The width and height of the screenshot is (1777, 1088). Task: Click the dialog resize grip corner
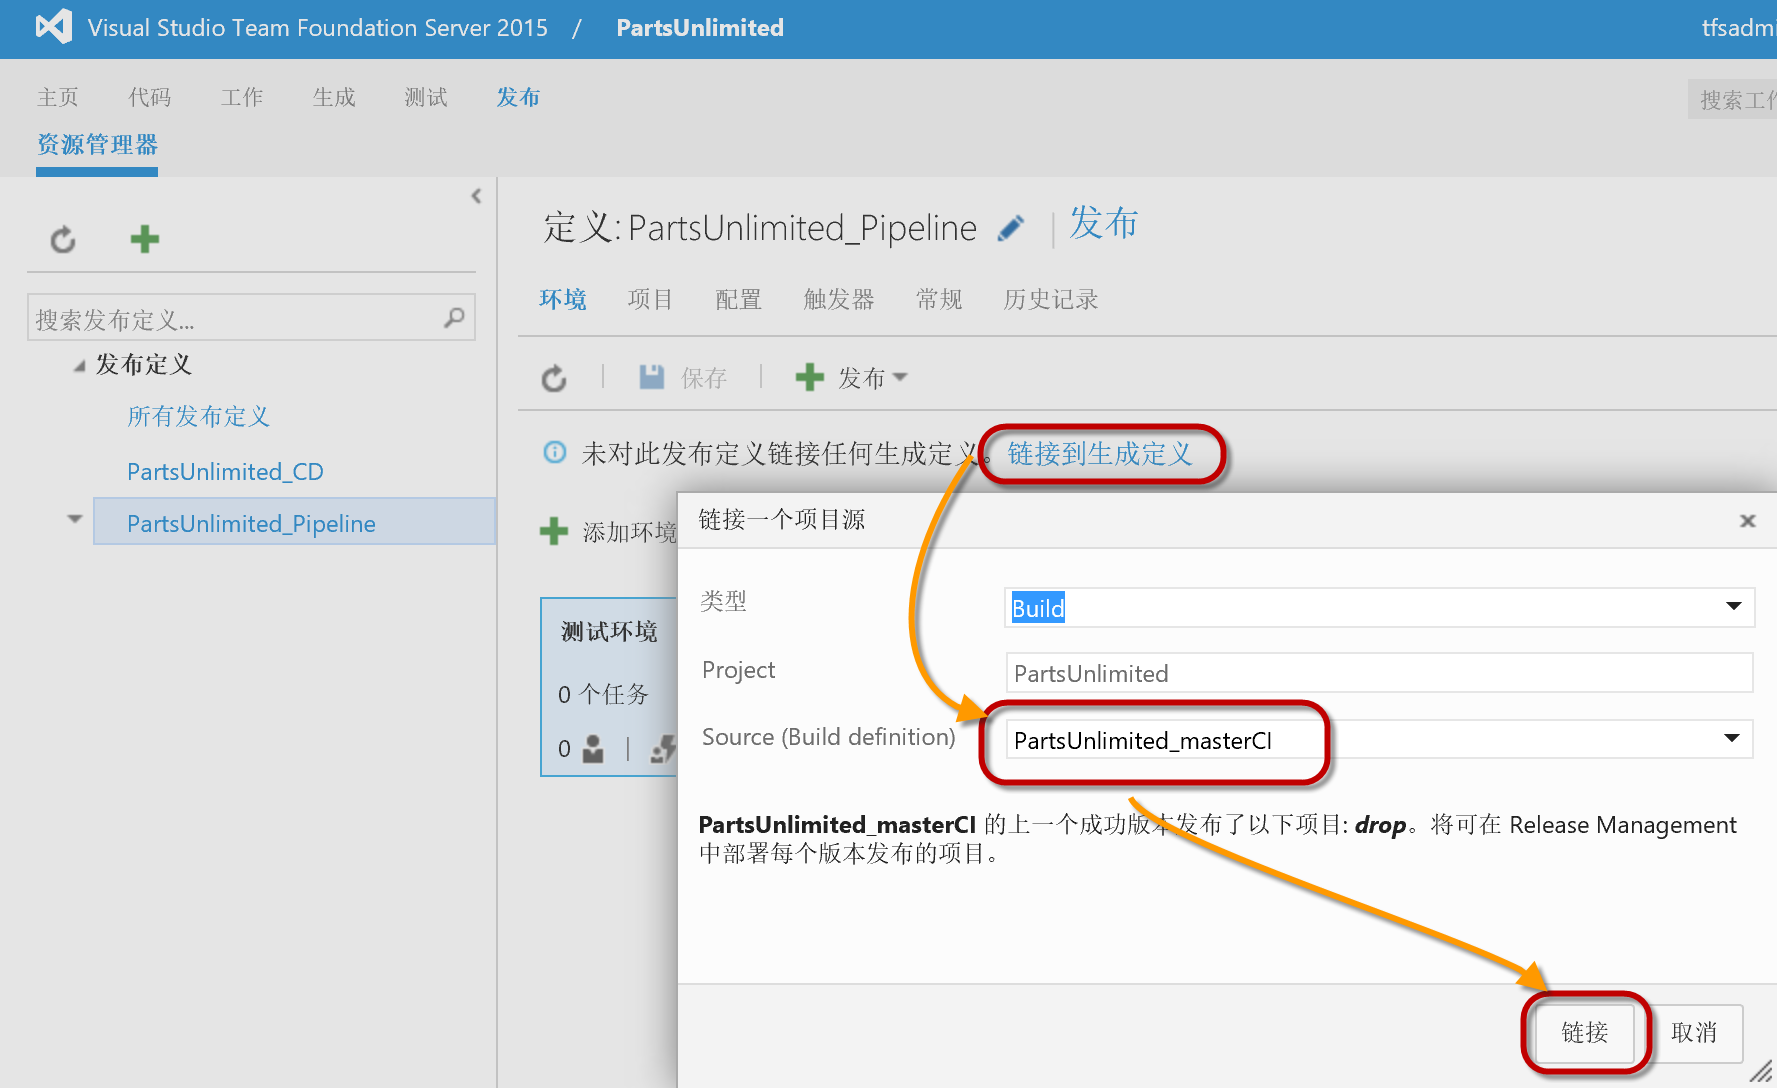click(1761, 1072)
